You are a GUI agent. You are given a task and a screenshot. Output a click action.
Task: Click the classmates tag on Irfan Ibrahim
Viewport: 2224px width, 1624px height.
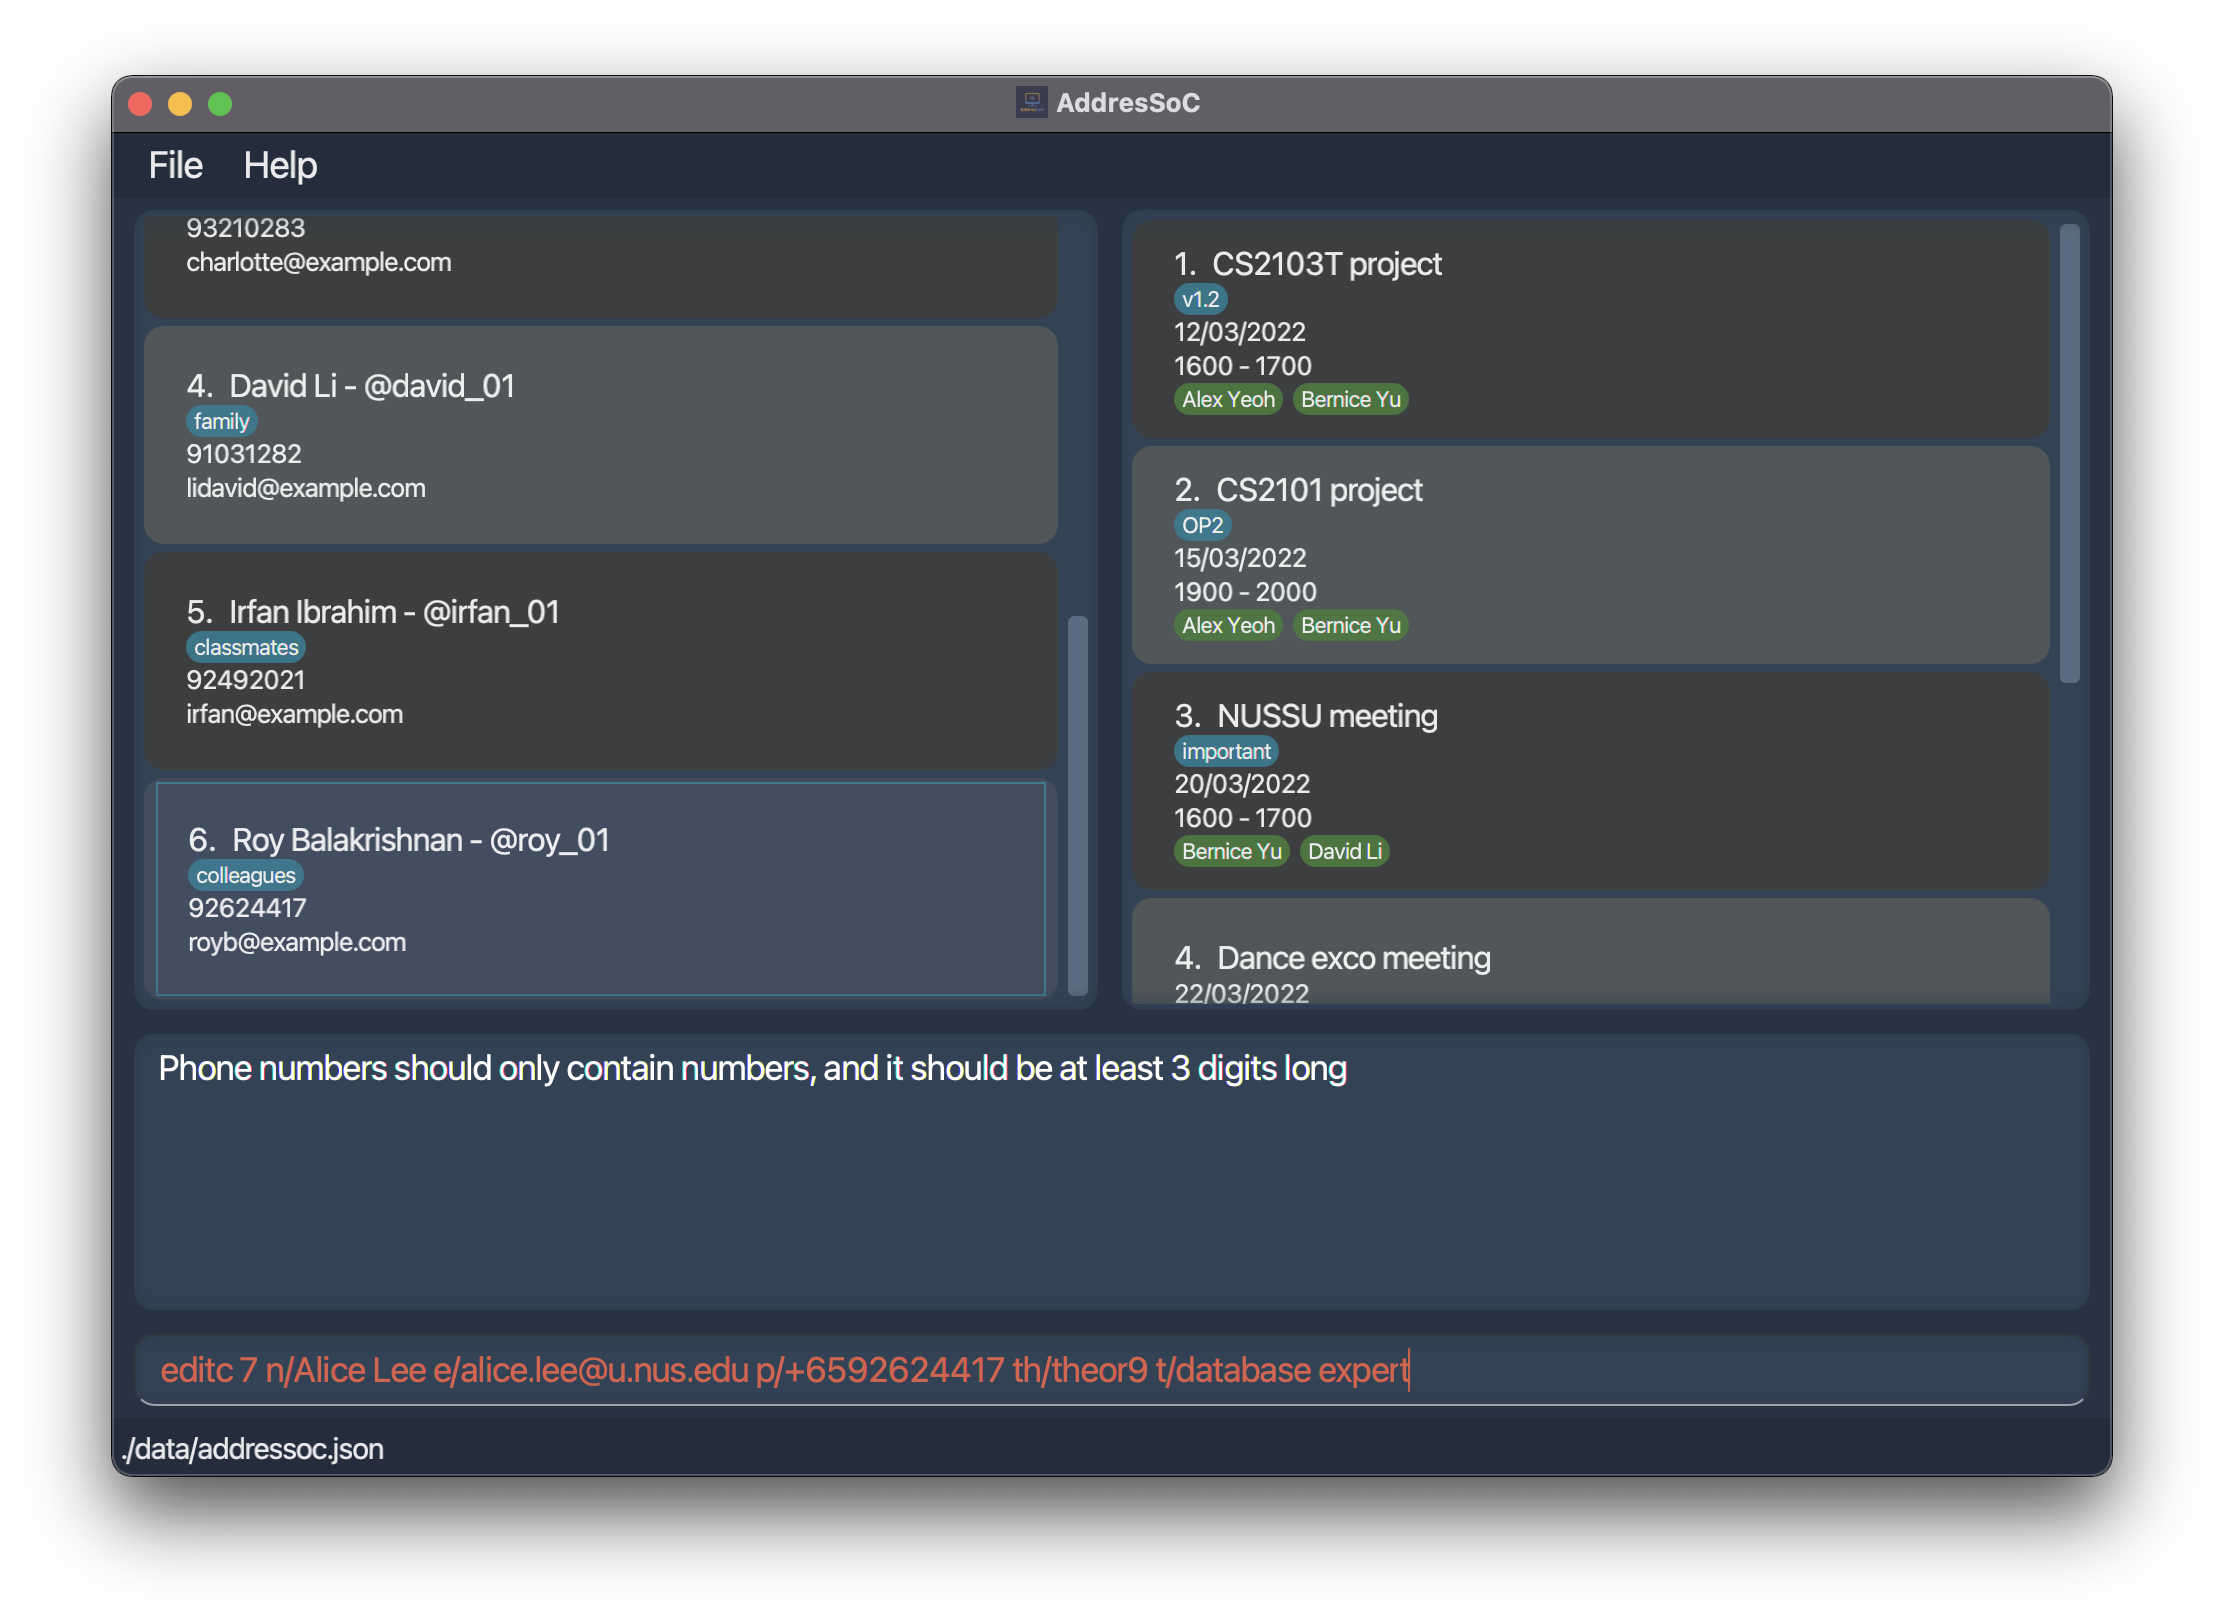[x=246, y=648]
